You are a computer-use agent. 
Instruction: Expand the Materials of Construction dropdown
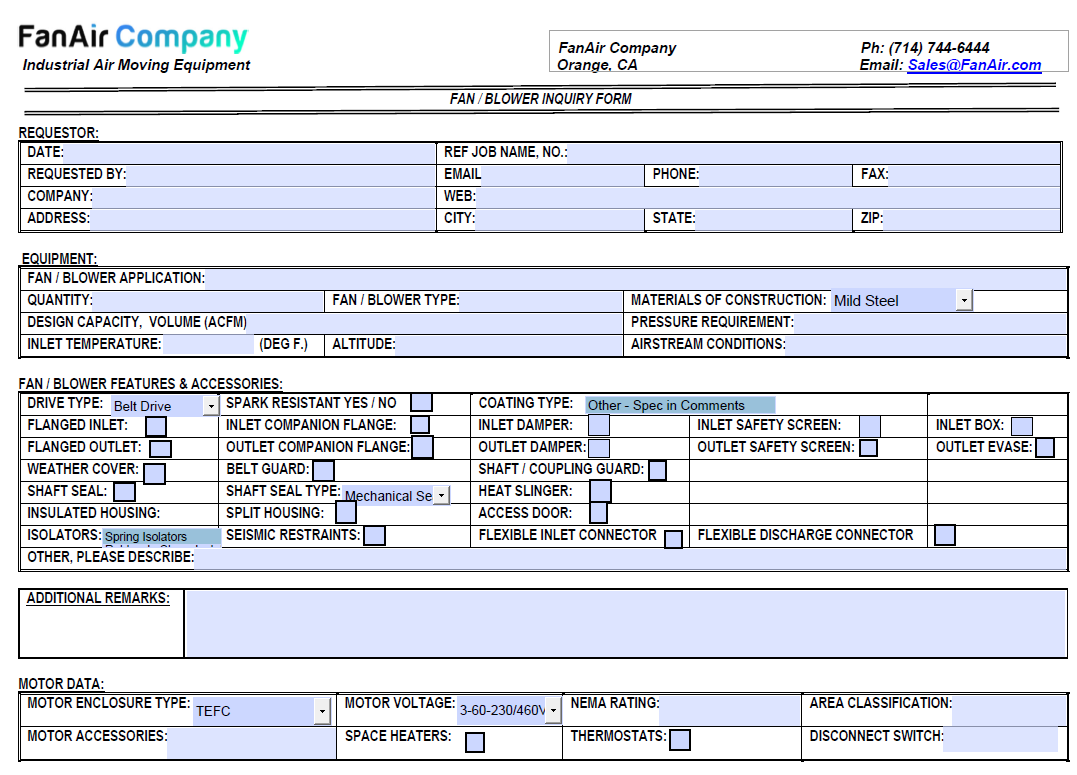point(964,300)
